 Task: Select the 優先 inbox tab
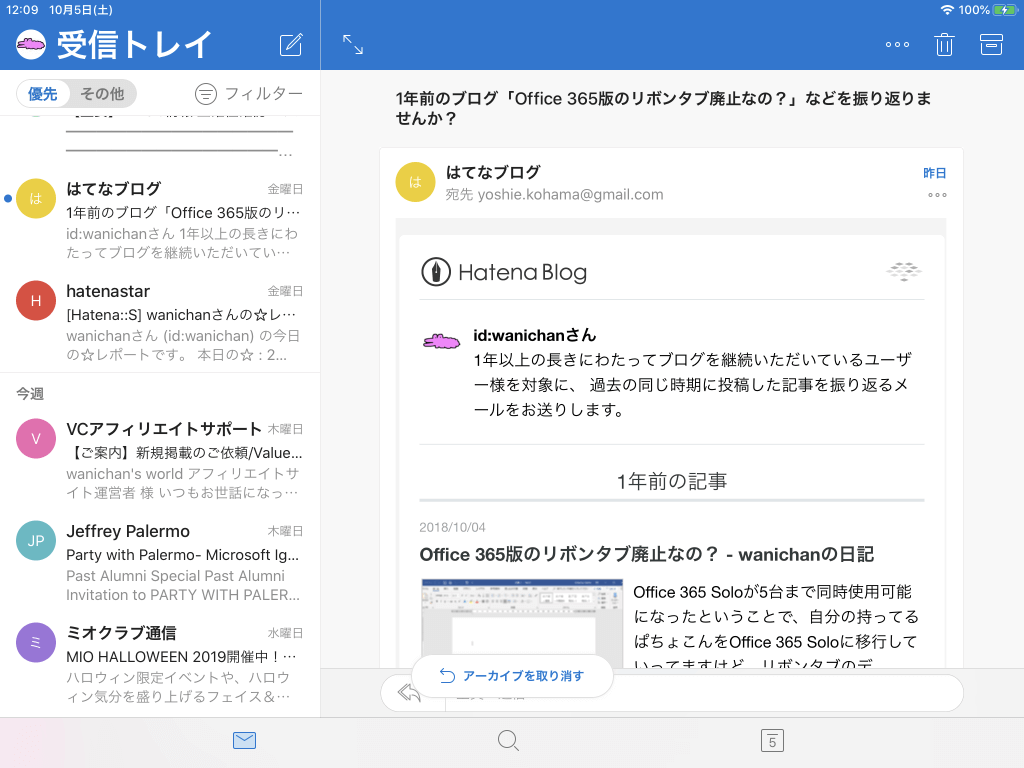42,94
